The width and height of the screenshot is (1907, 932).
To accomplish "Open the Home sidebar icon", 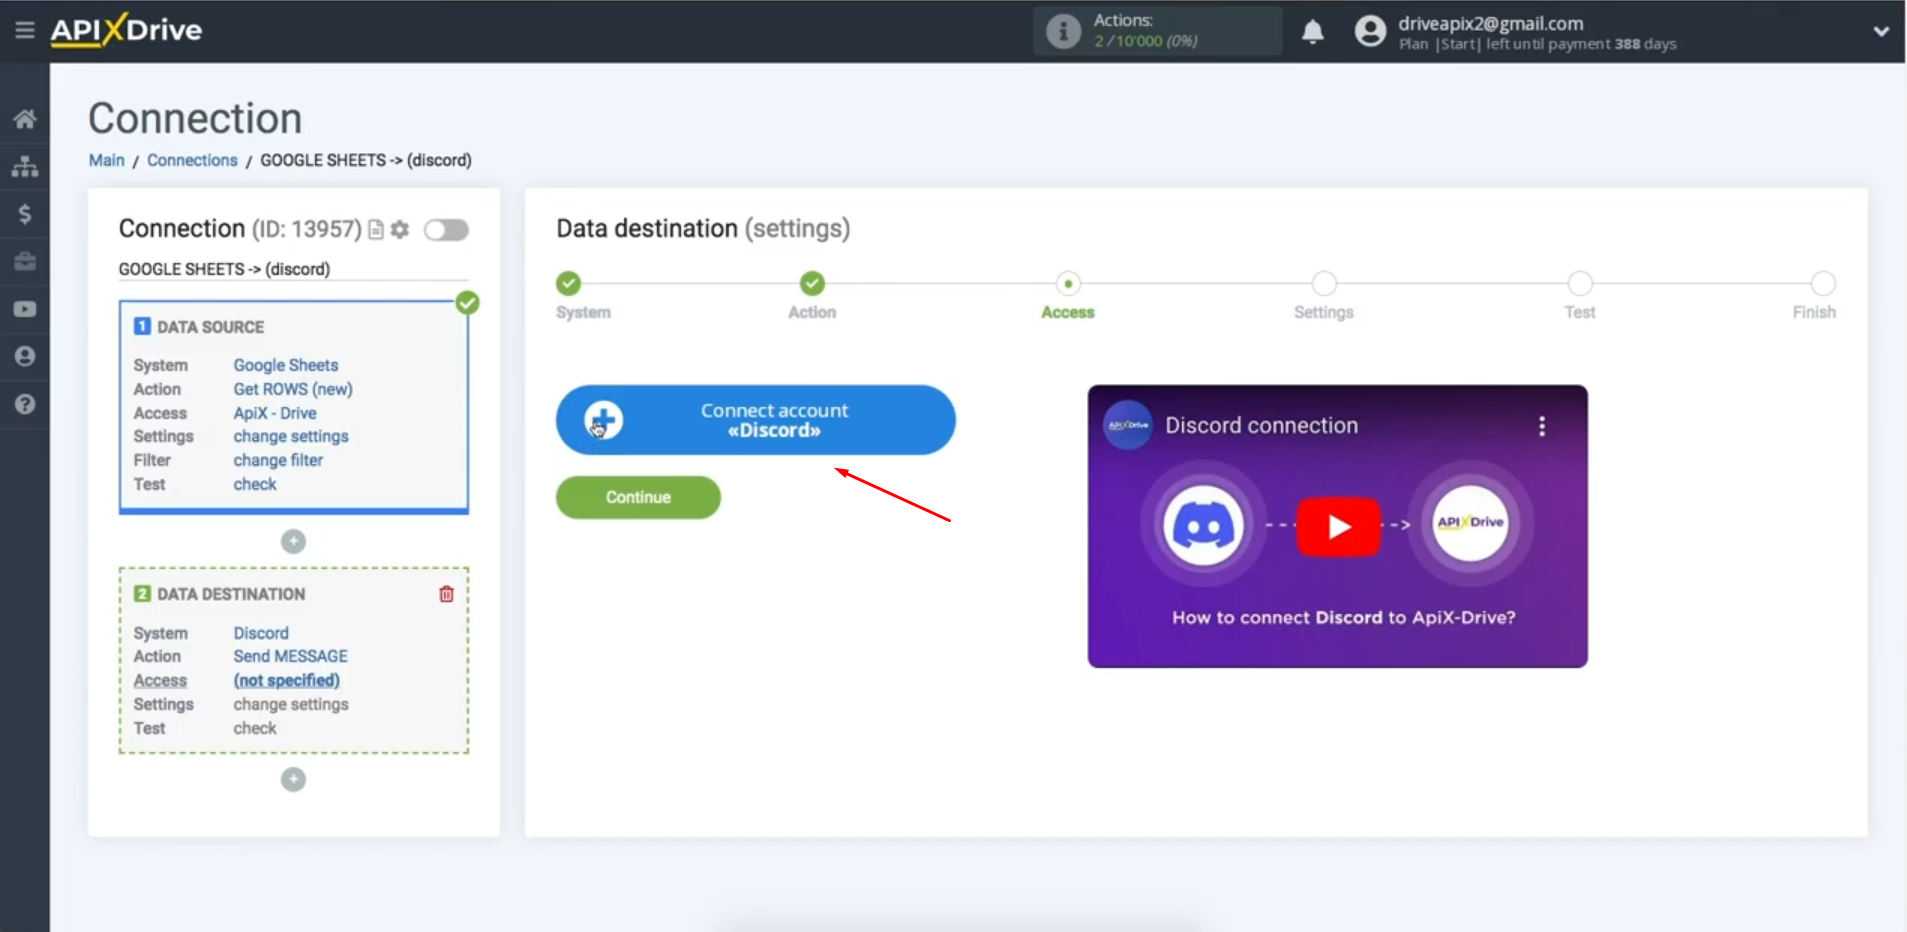I will 24,119.
